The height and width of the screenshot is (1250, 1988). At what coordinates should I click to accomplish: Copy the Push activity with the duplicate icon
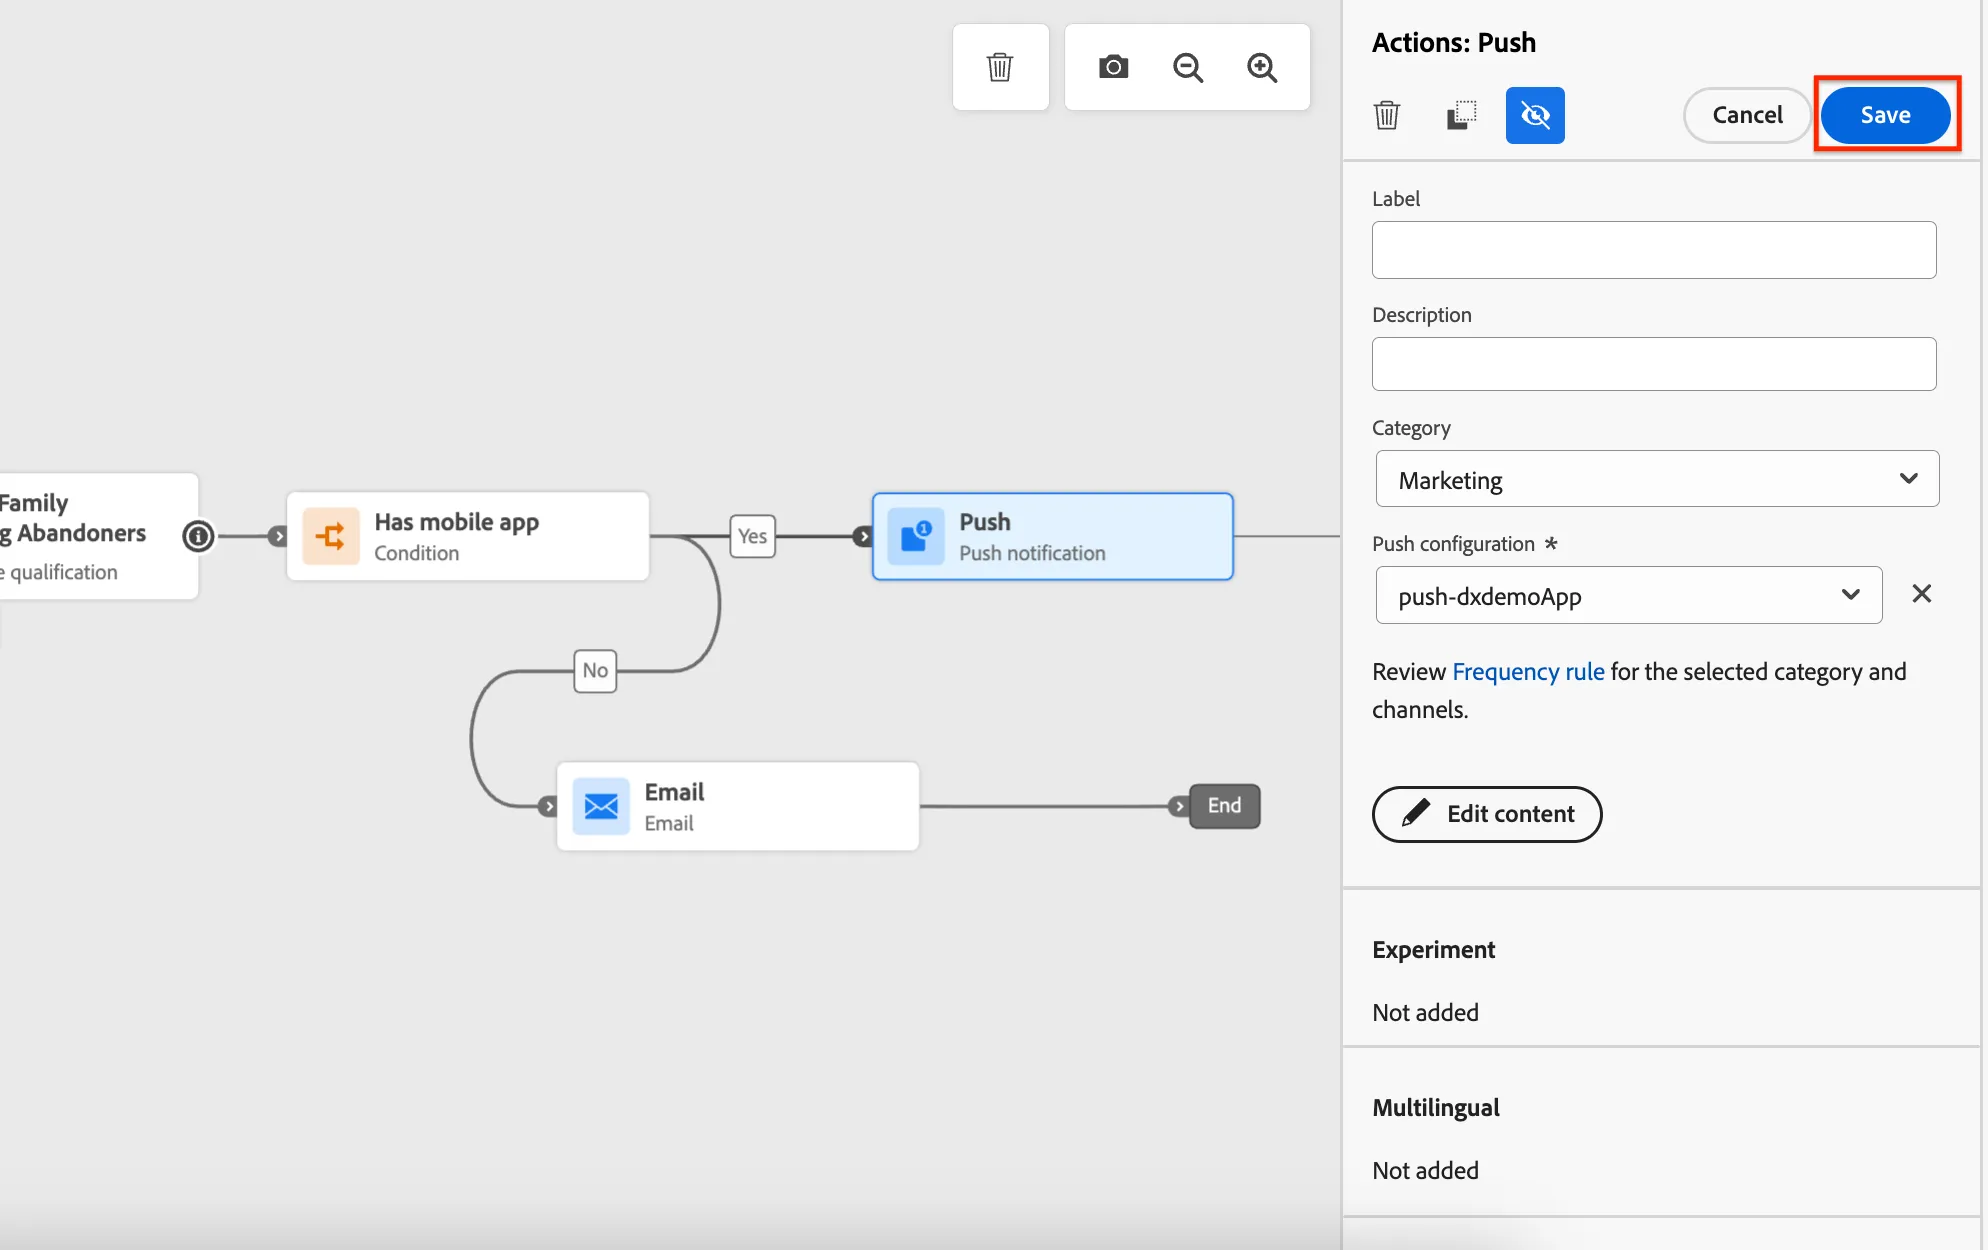1461,115
